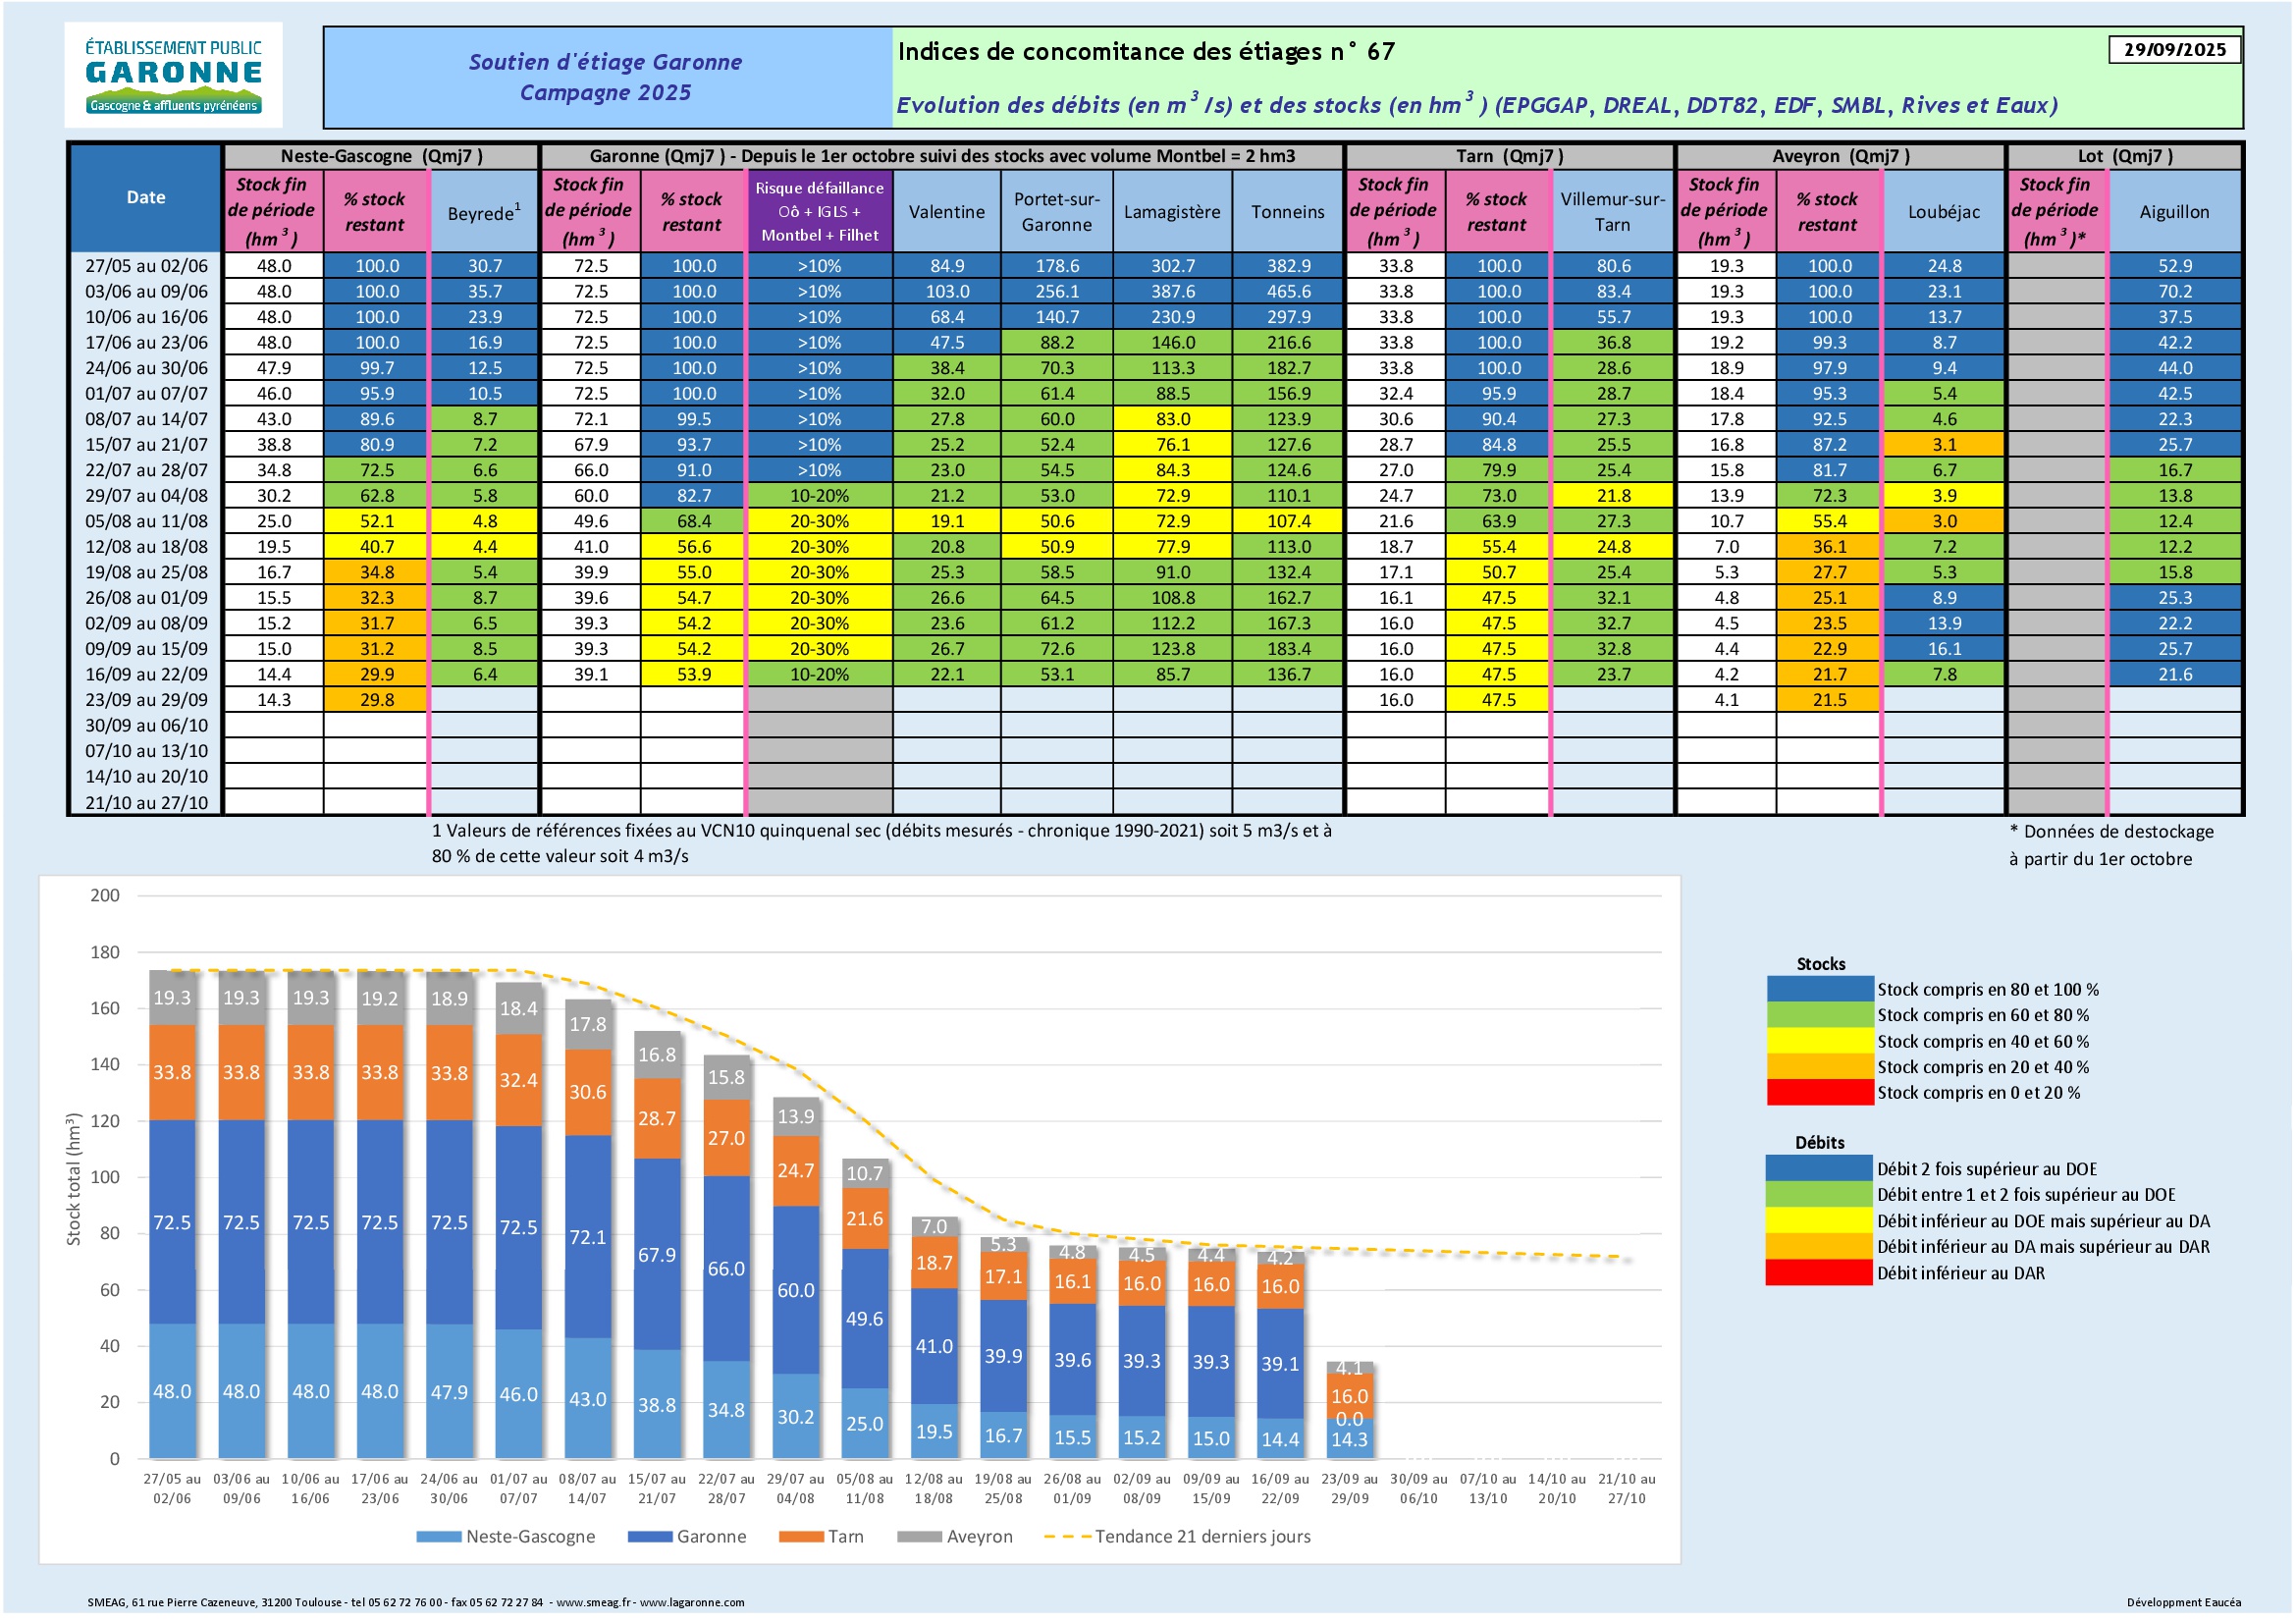Click the 'Risque défaillance' purple header cell

click(819, 211)
